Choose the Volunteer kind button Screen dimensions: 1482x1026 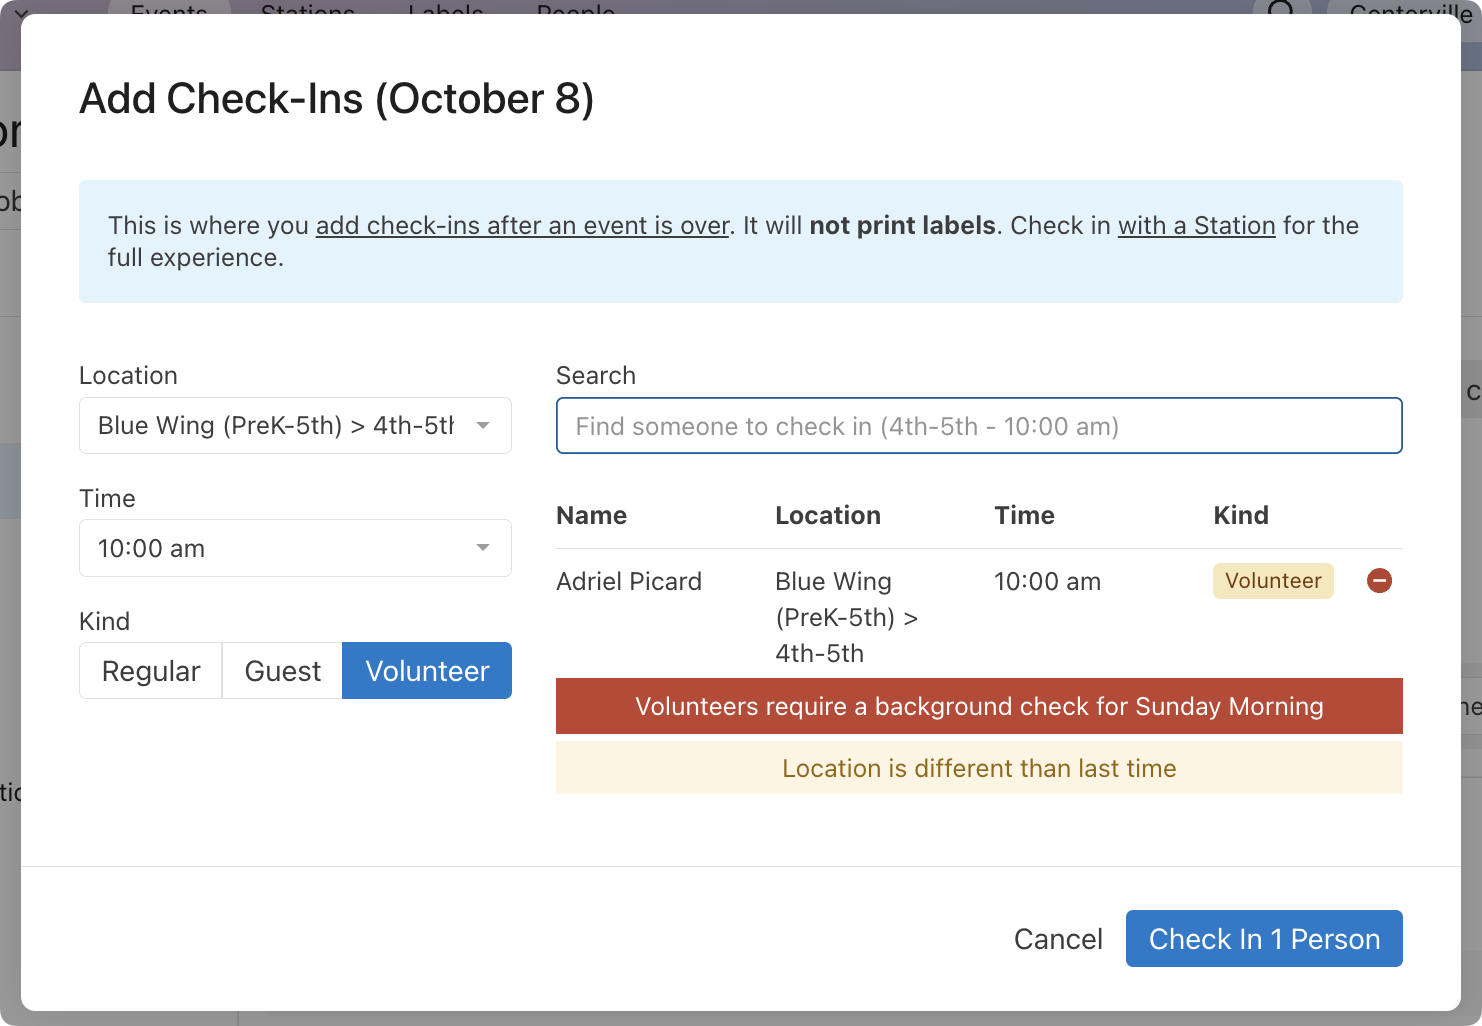pyautogui.click(x=427, y=671)
